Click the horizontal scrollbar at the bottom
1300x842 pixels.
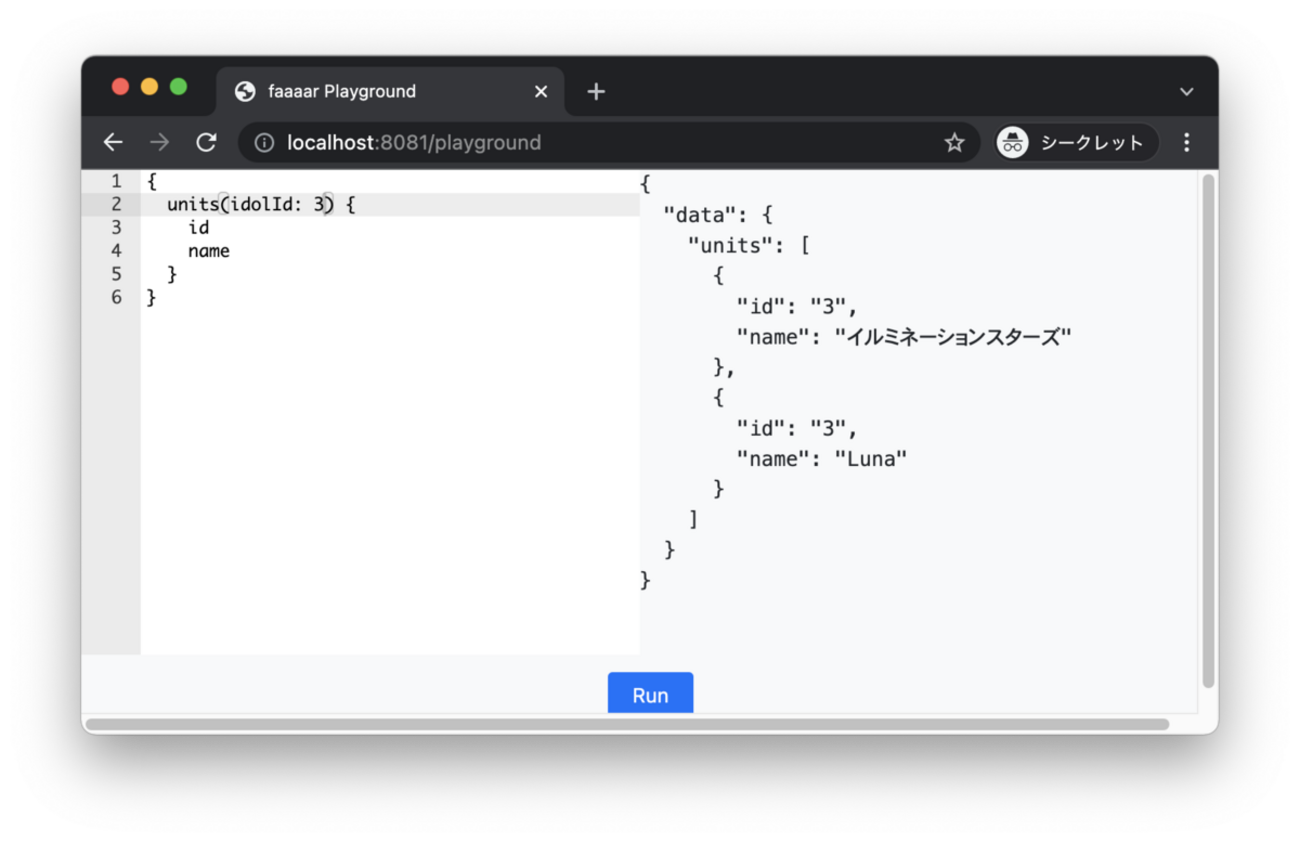(627, 724)
